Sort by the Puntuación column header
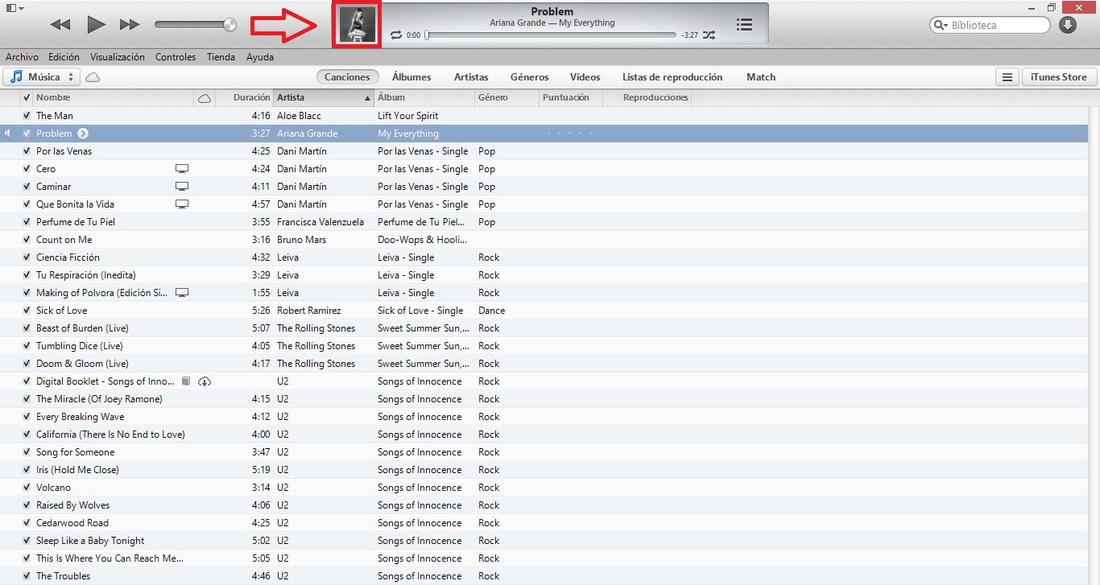 pyautogui.click(x=570, y=98)
